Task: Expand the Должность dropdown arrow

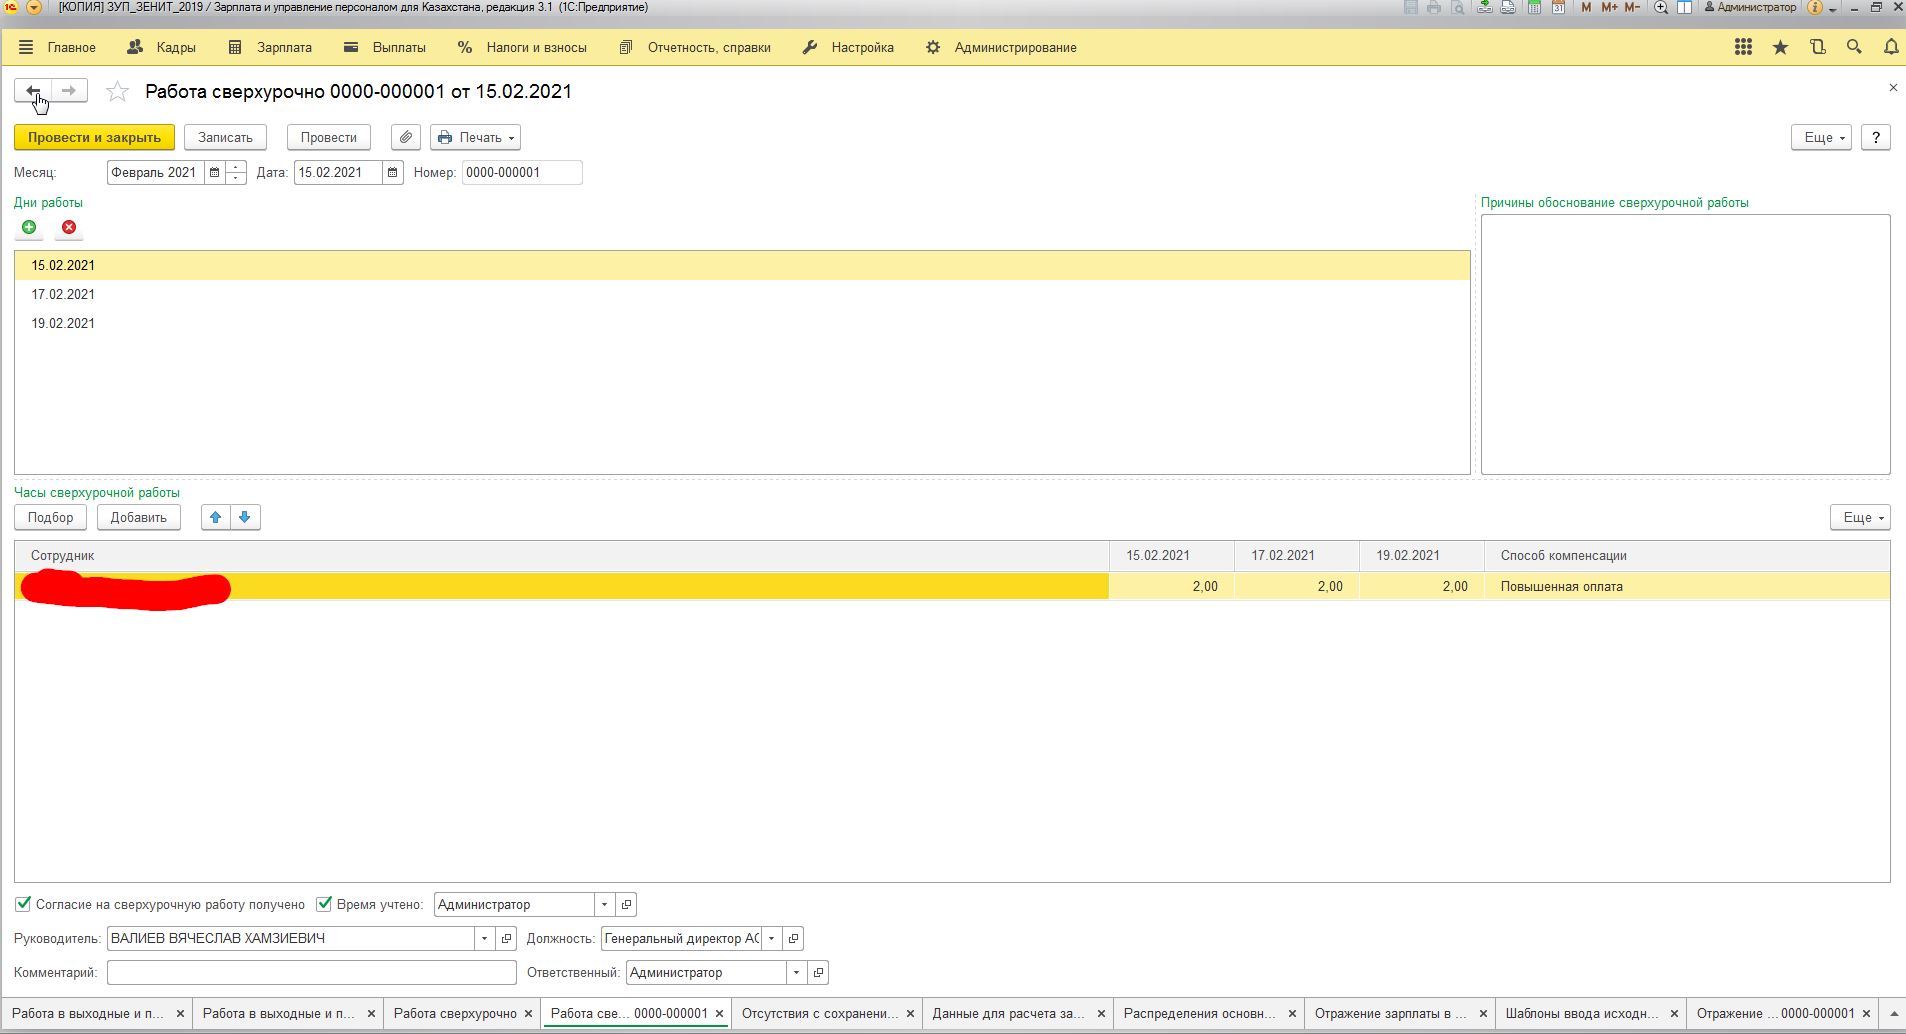Action: pyautogui.click(x=771, y=938)
